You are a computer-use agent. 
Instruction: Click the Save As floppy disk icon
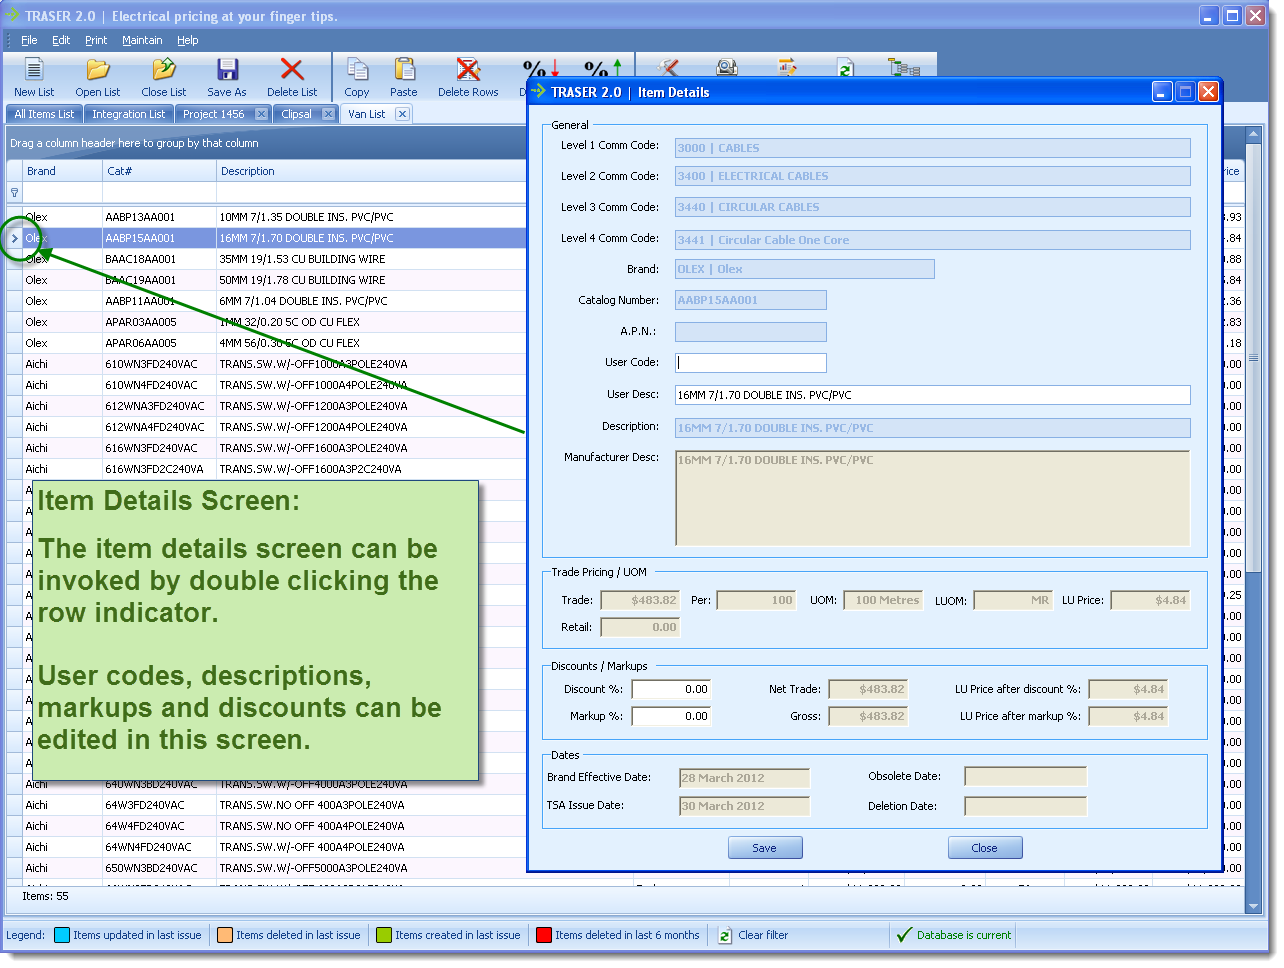(x=227, y=70)
